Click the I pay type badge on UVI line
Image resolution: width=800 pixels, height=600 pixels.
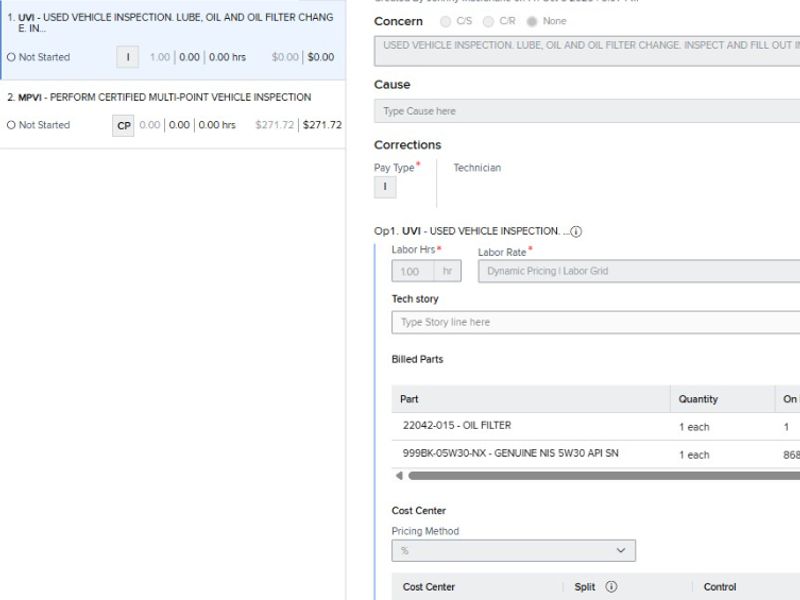[127, 57]
